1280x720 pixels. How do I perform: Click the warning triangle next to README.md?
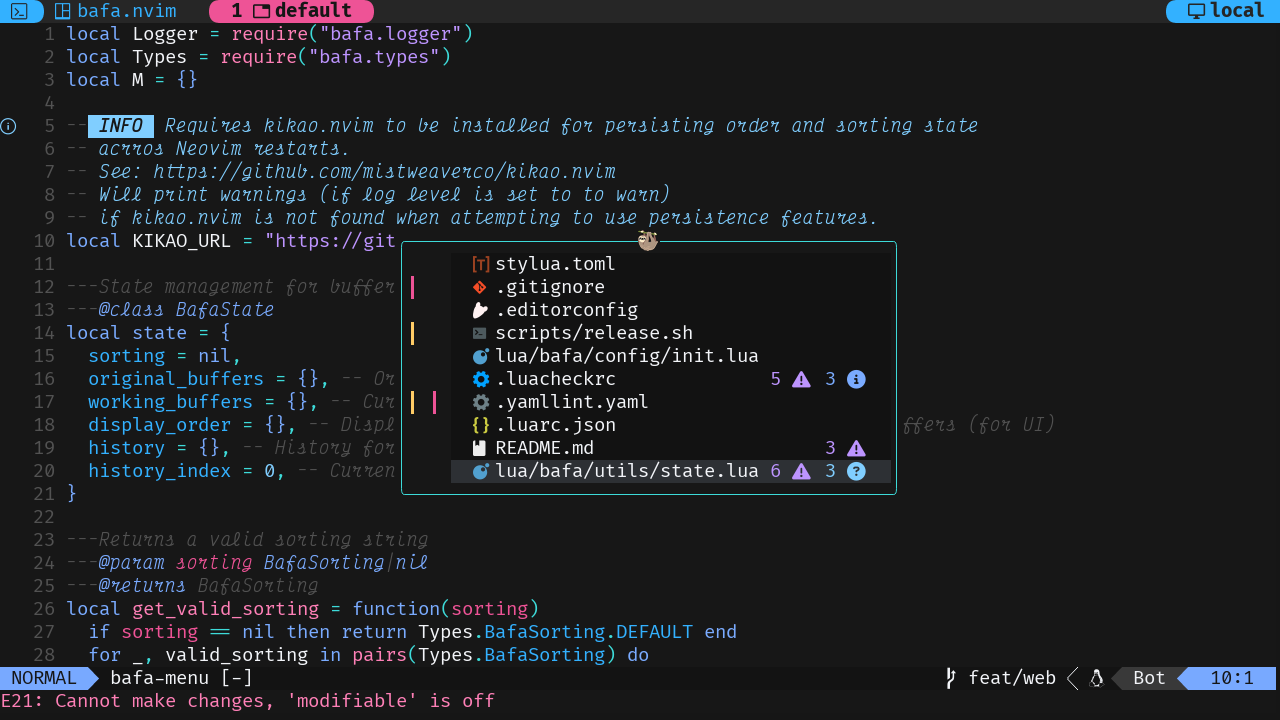856,448
